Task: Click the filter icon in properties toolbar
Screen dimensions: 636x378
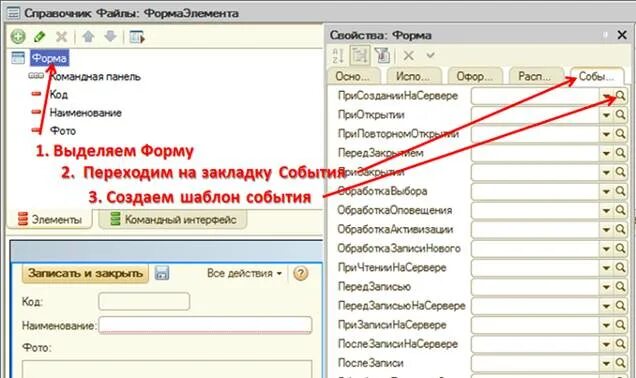Action: click(x=382, y=56)
